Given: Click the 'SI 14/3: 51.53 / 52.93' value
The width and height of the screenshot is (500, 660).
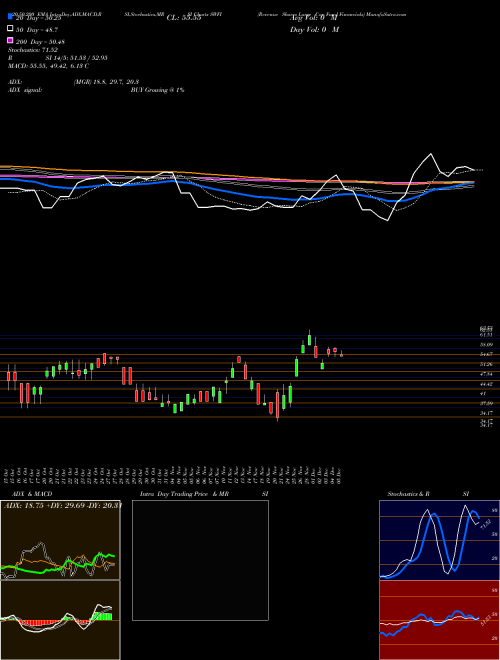Looking at the screenshot, I should [x=76, y=58].
